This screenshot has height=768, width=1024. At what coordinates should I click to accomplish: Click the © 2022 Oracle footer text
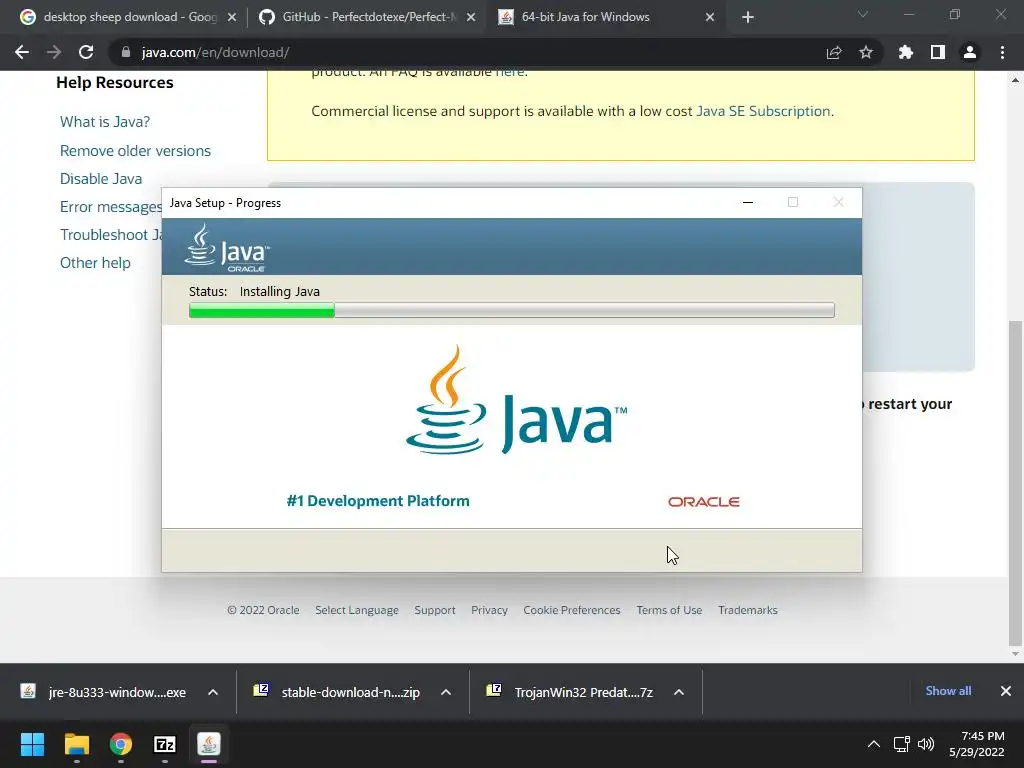pos(263,610)
